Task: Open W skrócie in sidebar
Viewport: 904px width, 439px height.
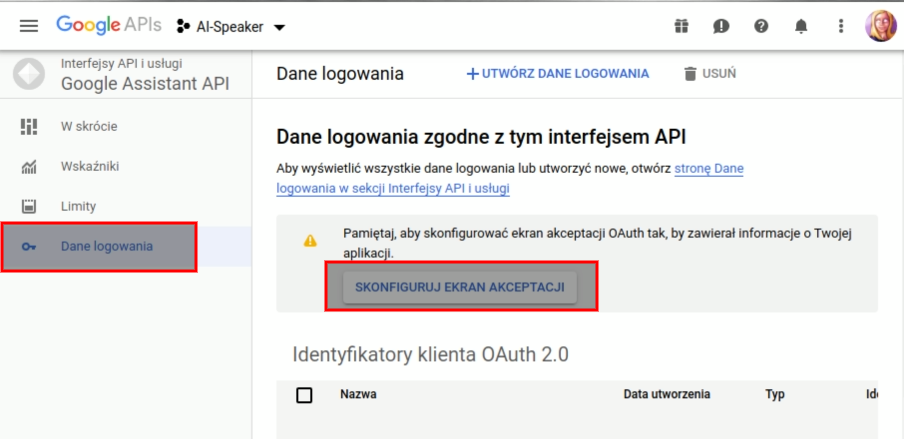Action: tap(126, 126)
